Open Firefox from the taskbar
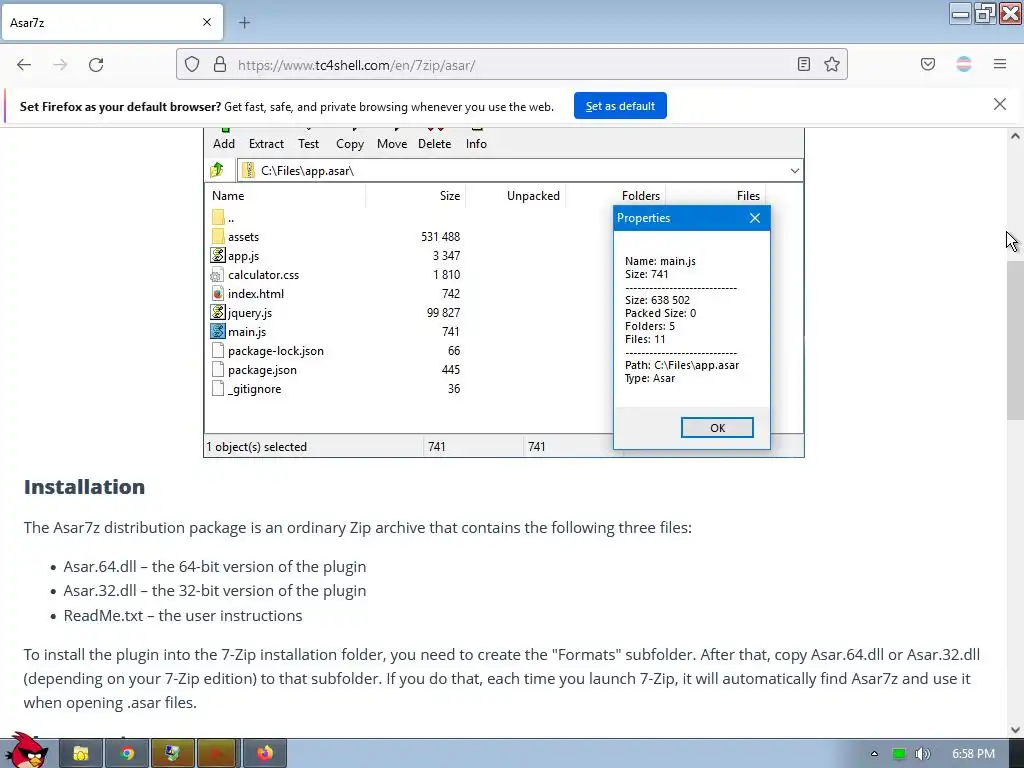 pos(264,754)
